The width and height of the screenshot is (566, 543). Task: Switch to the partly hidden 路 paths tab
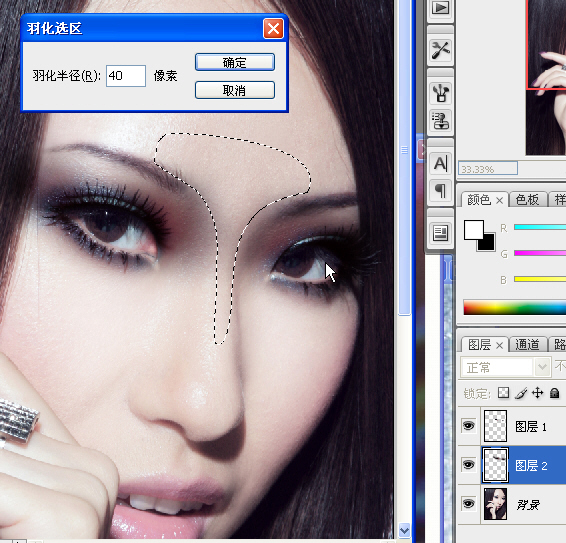[x=558, y=344]
